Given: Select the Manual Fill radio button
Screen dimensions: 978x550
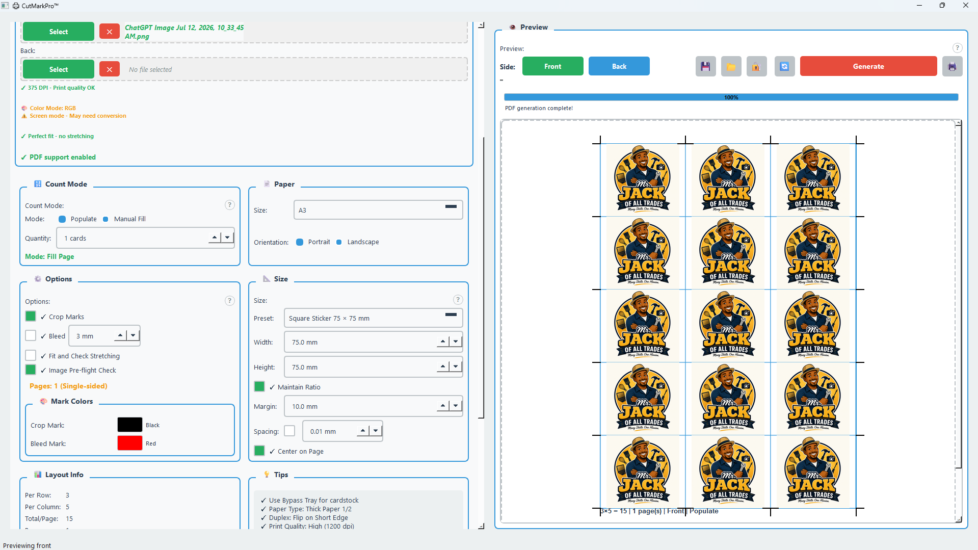Looking at the screenshot, I should (105, 219).
